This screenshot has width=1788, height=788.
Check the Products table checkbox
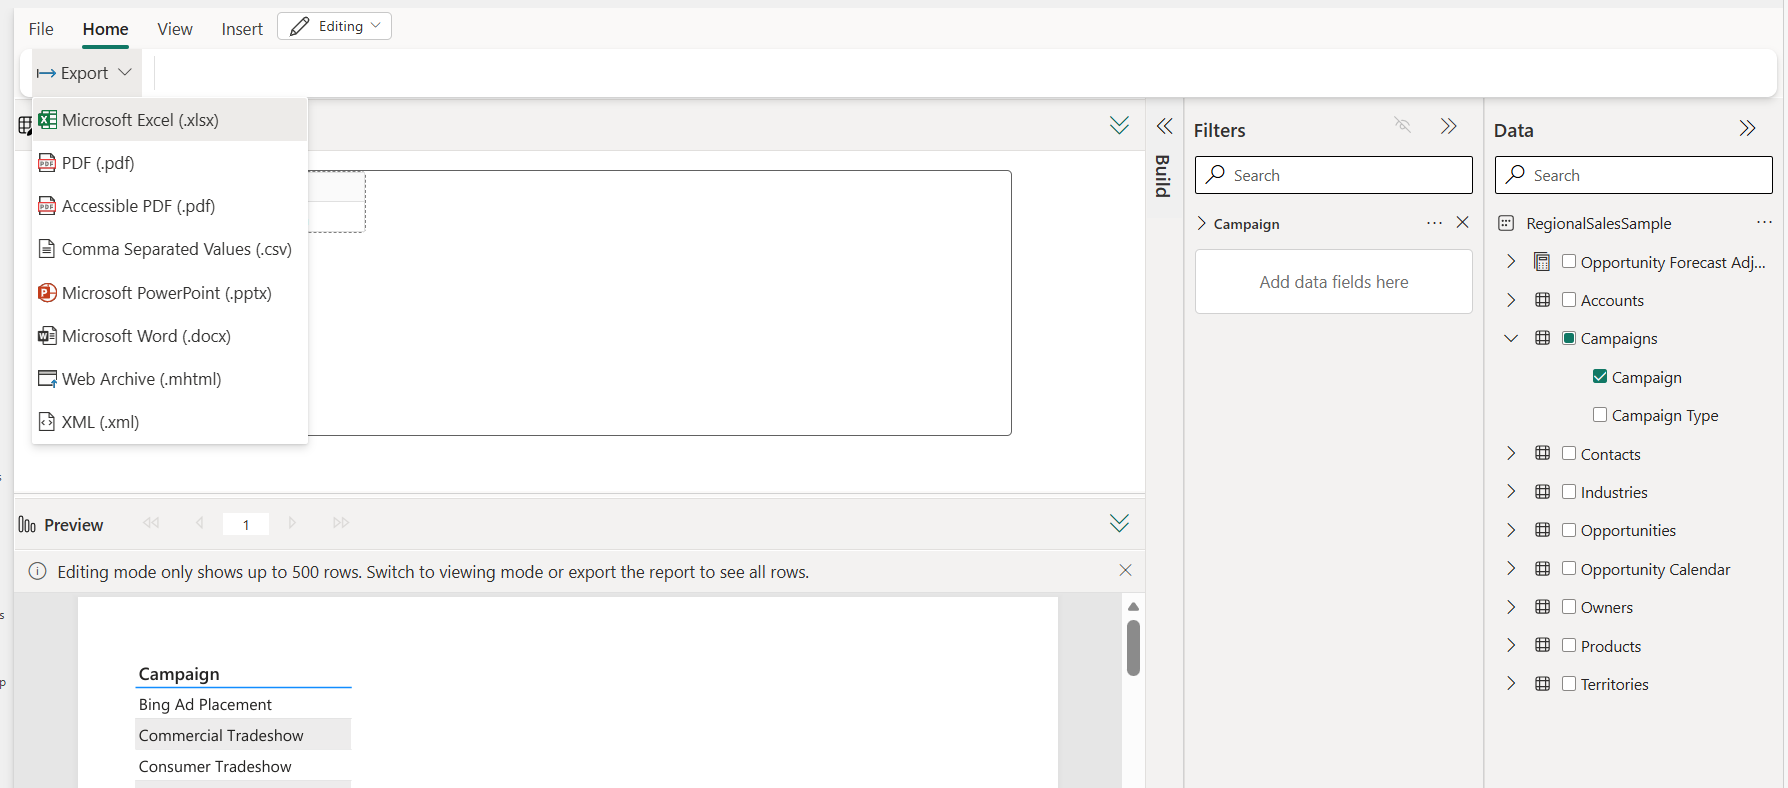coord(1569,645)
